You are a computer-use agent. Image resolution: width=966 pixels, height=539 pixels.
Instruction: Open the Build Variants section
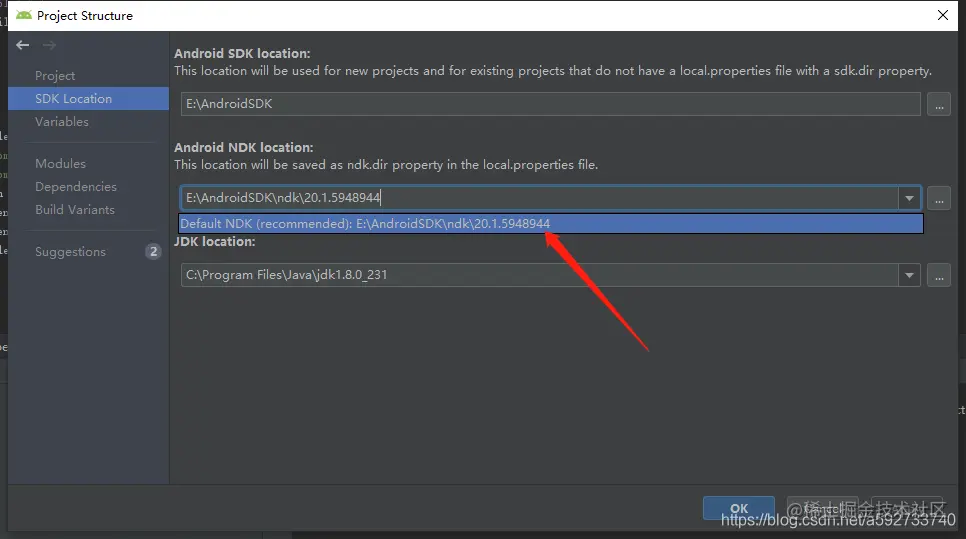coord(75,210)
